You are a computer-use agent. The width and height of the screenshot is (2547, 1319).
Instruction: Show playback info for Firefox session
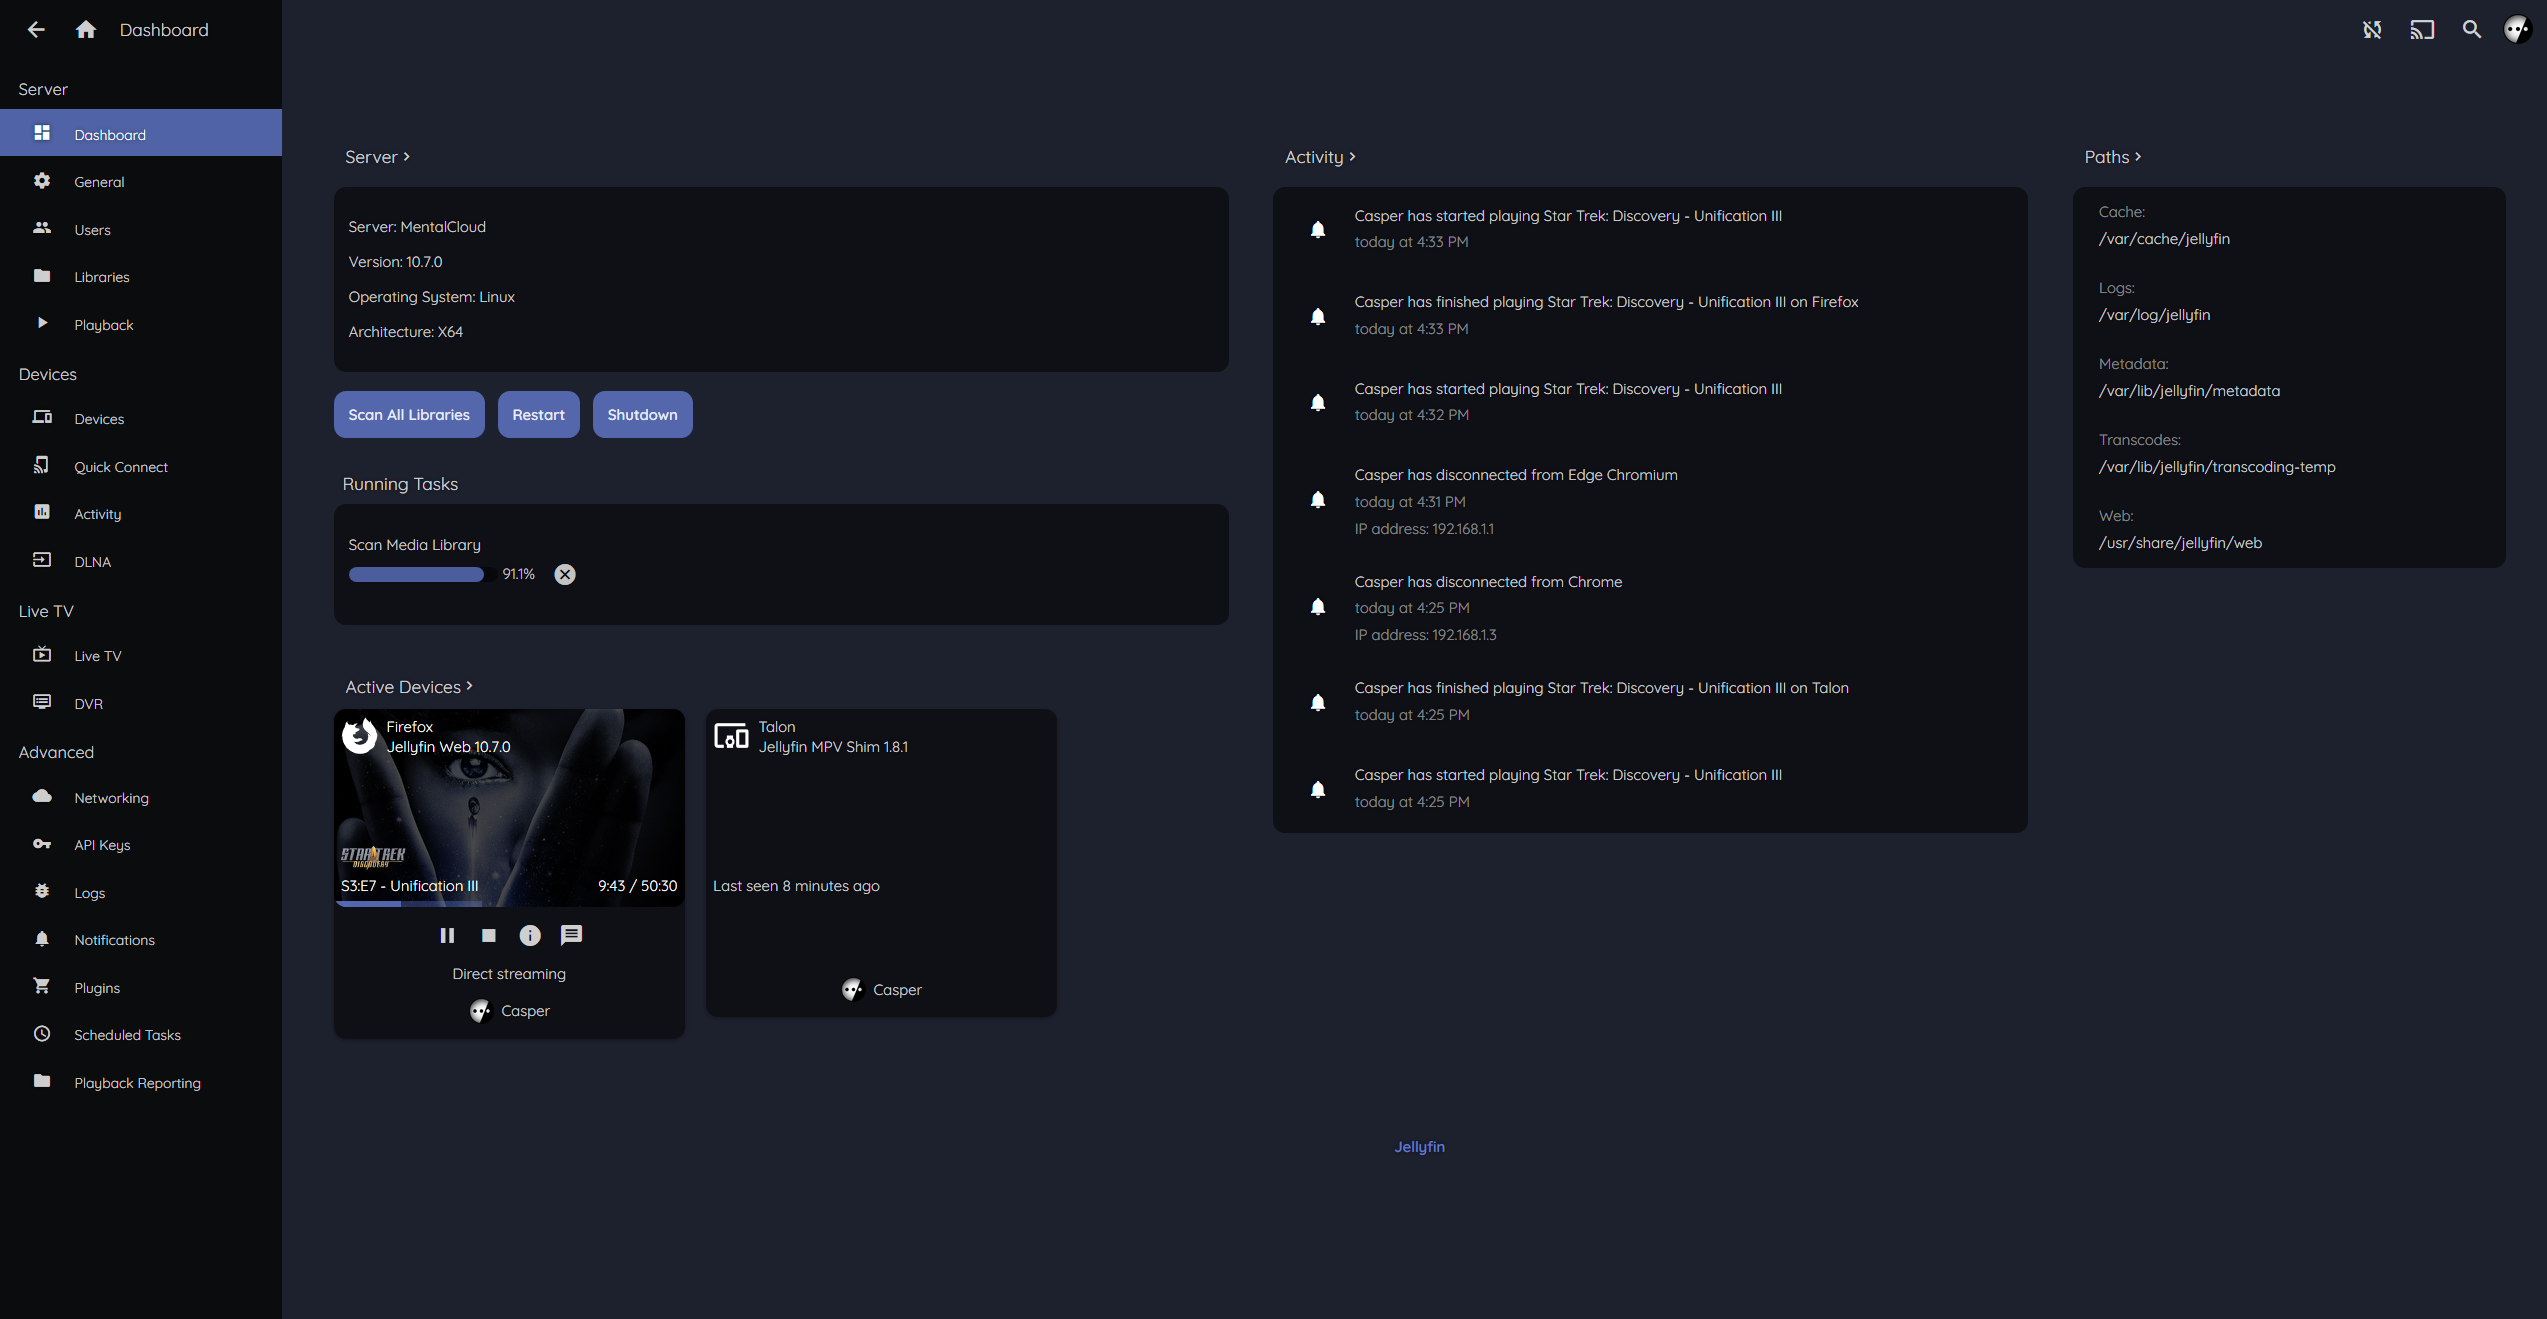pyautogui.click(x=530, y=935)
